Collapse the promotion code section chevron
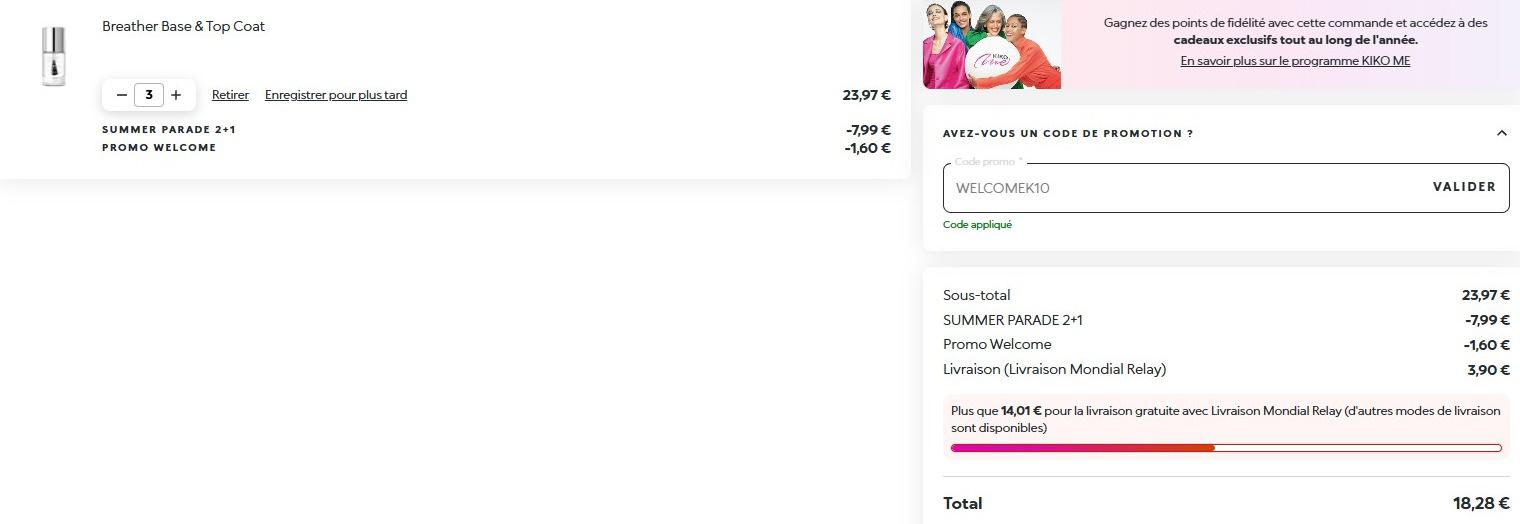Image resolution: width=1520 pixels, height=524 pixels. coord(1501,133)
